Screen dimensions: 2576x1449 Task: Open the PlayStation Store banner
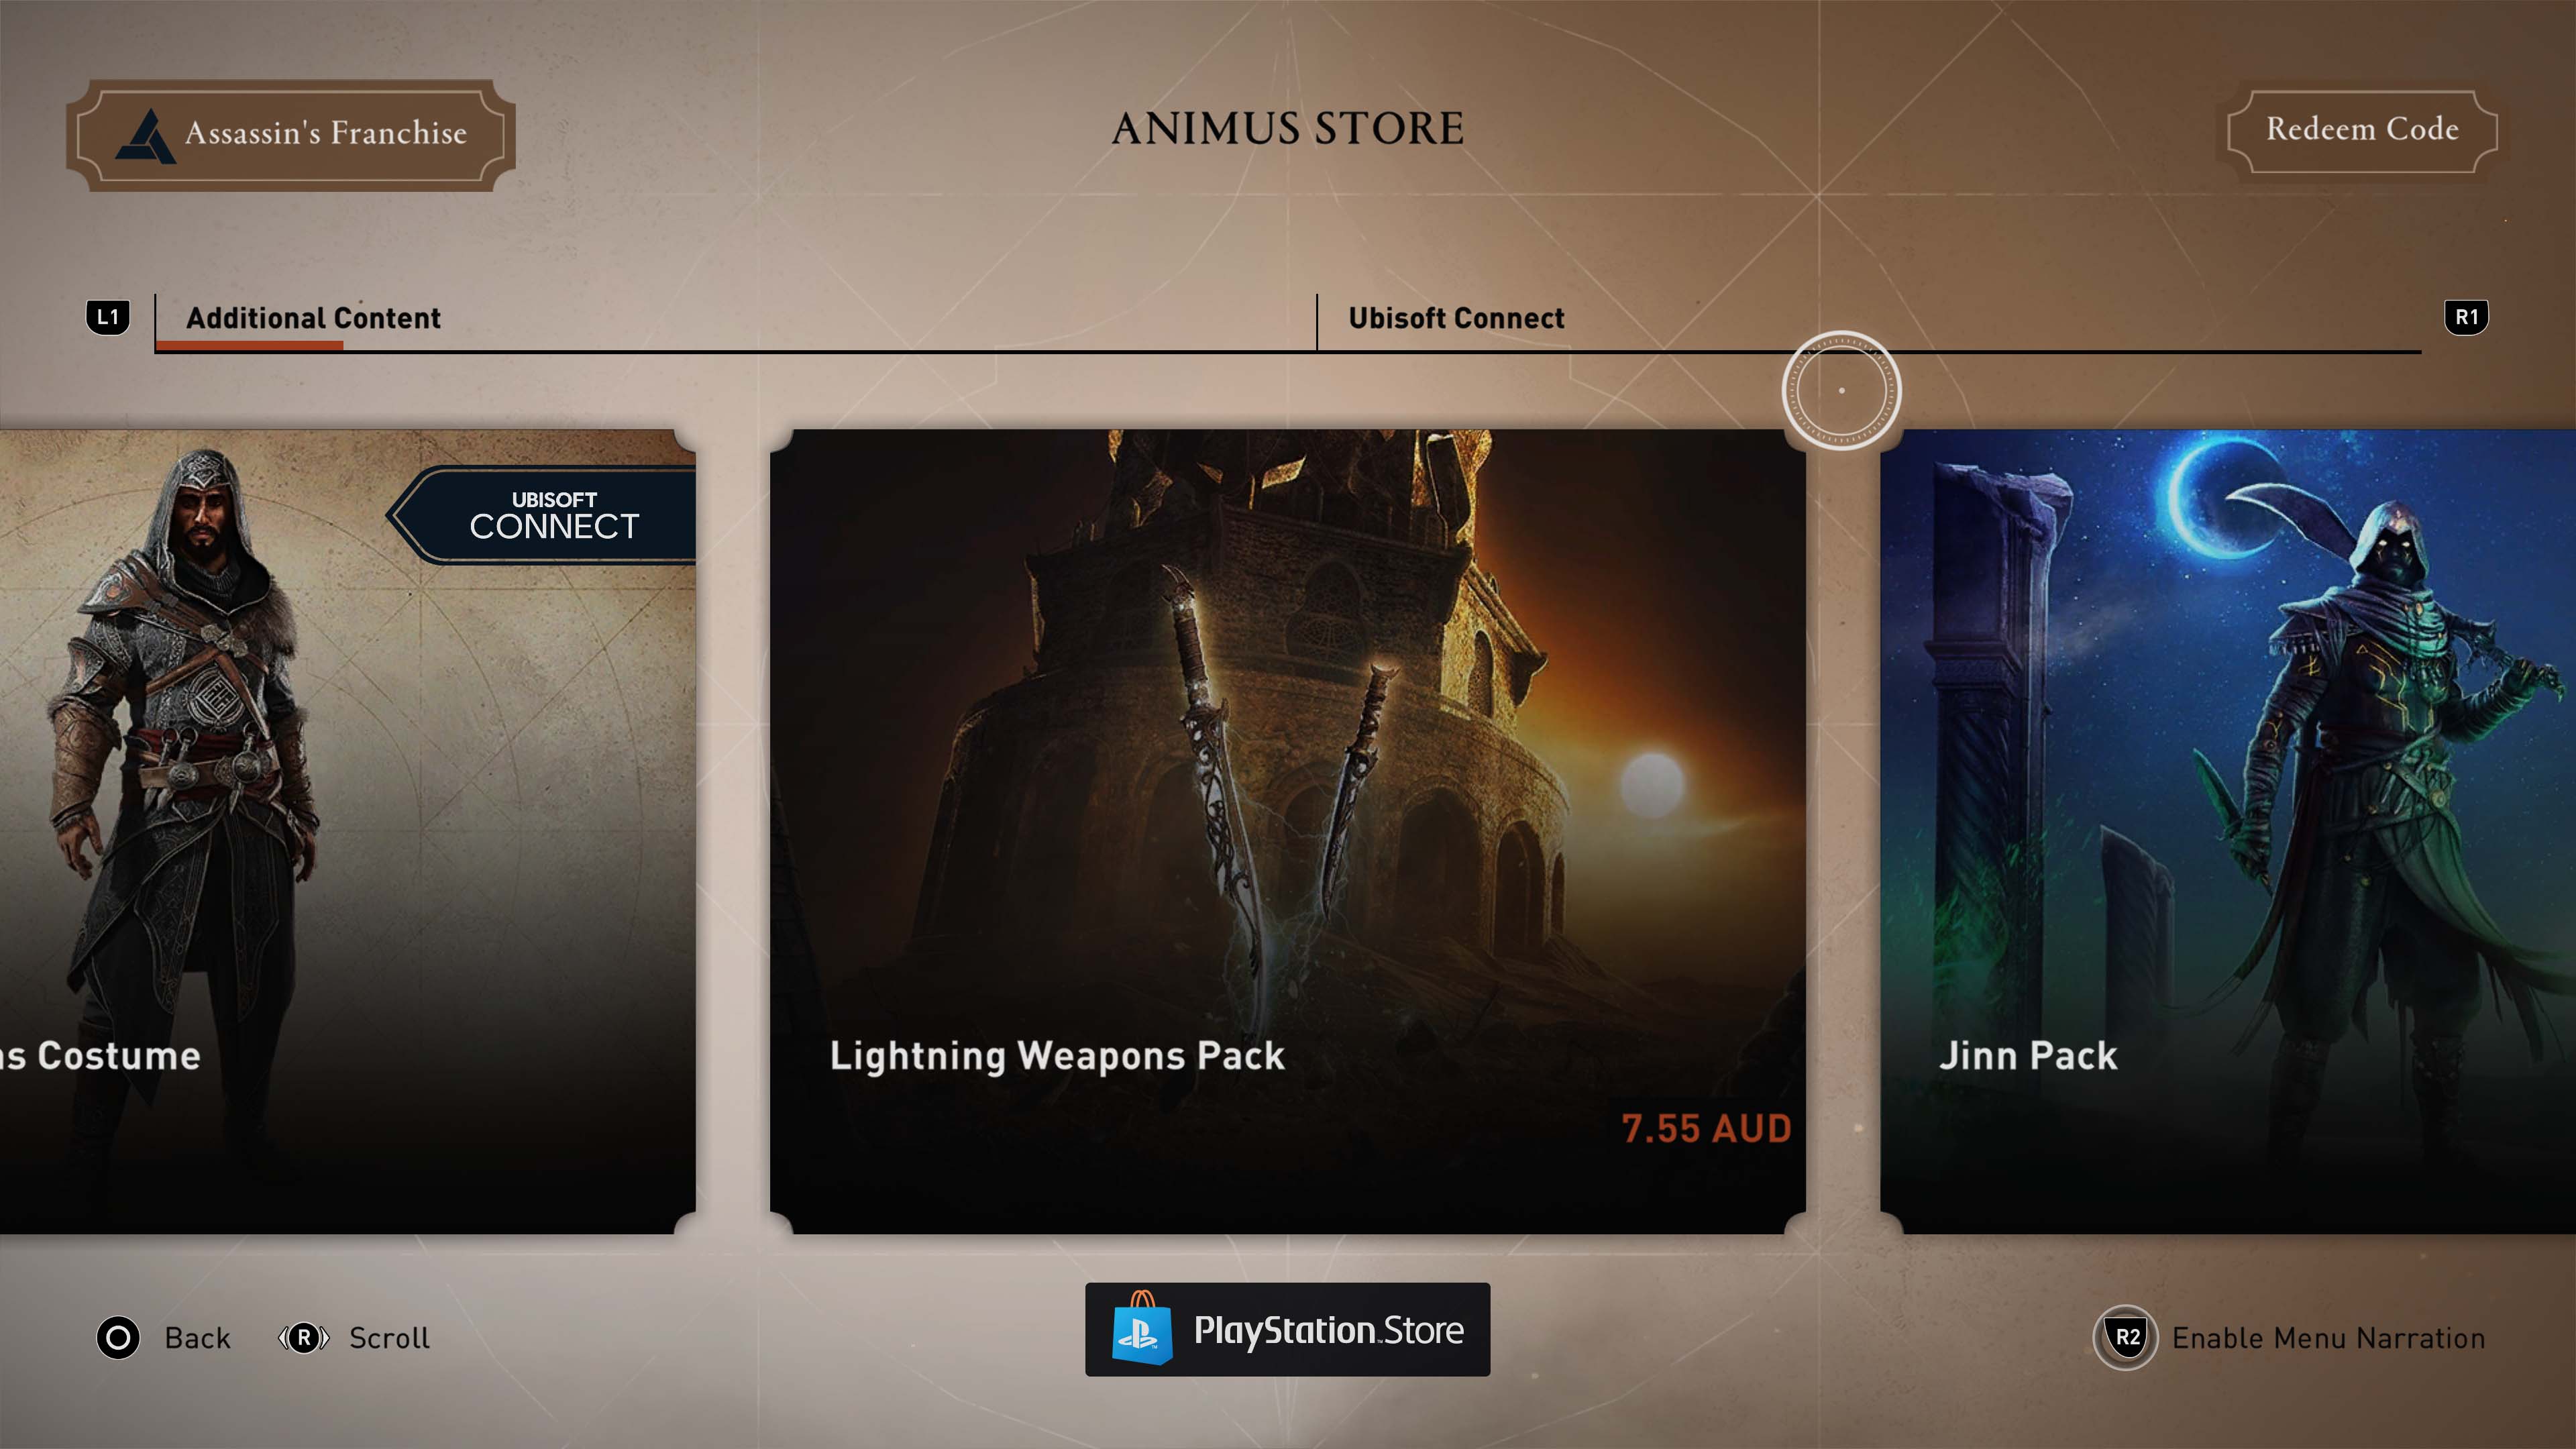coord(1288,1329)
